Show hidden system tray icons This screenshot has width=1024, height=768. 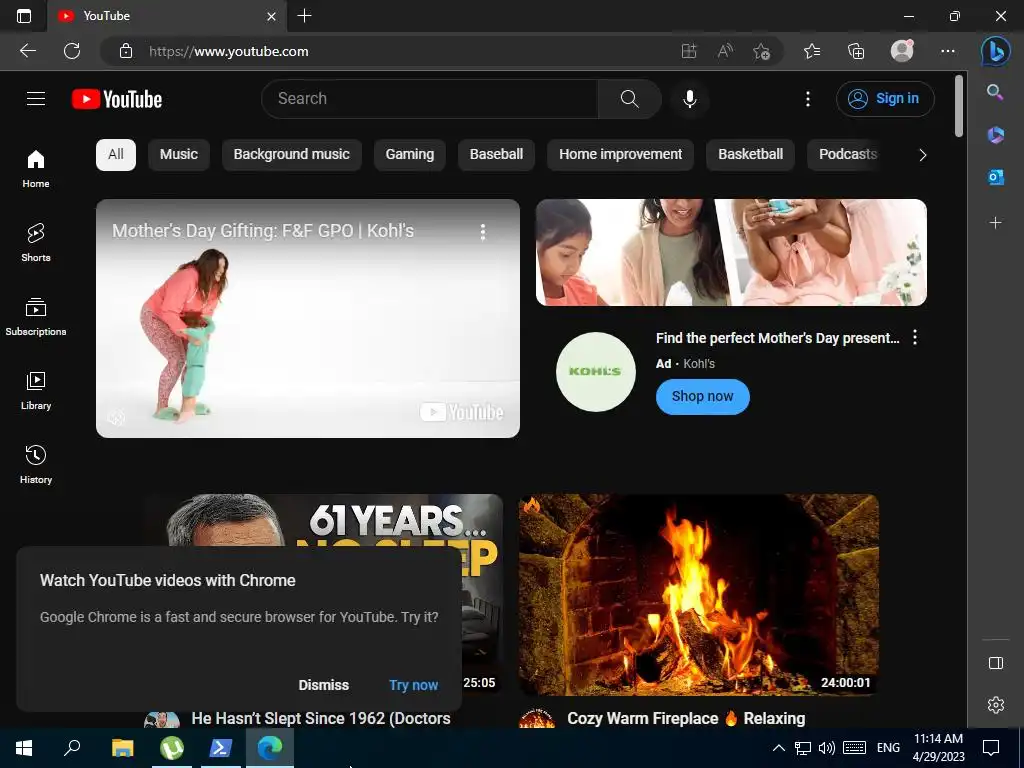(x=778, y=748)
